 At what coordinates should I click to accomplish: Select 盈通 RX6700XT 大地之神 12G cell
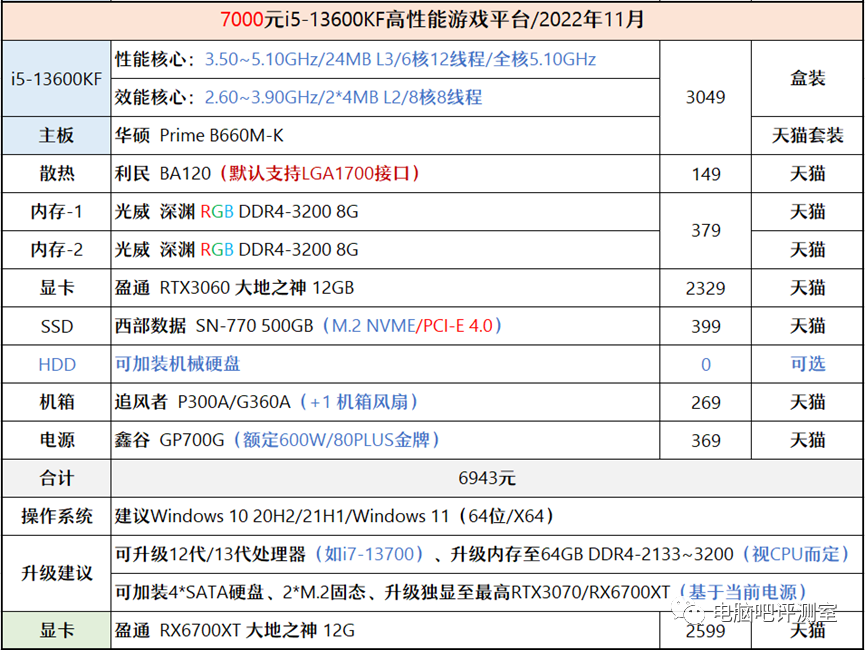385,630
